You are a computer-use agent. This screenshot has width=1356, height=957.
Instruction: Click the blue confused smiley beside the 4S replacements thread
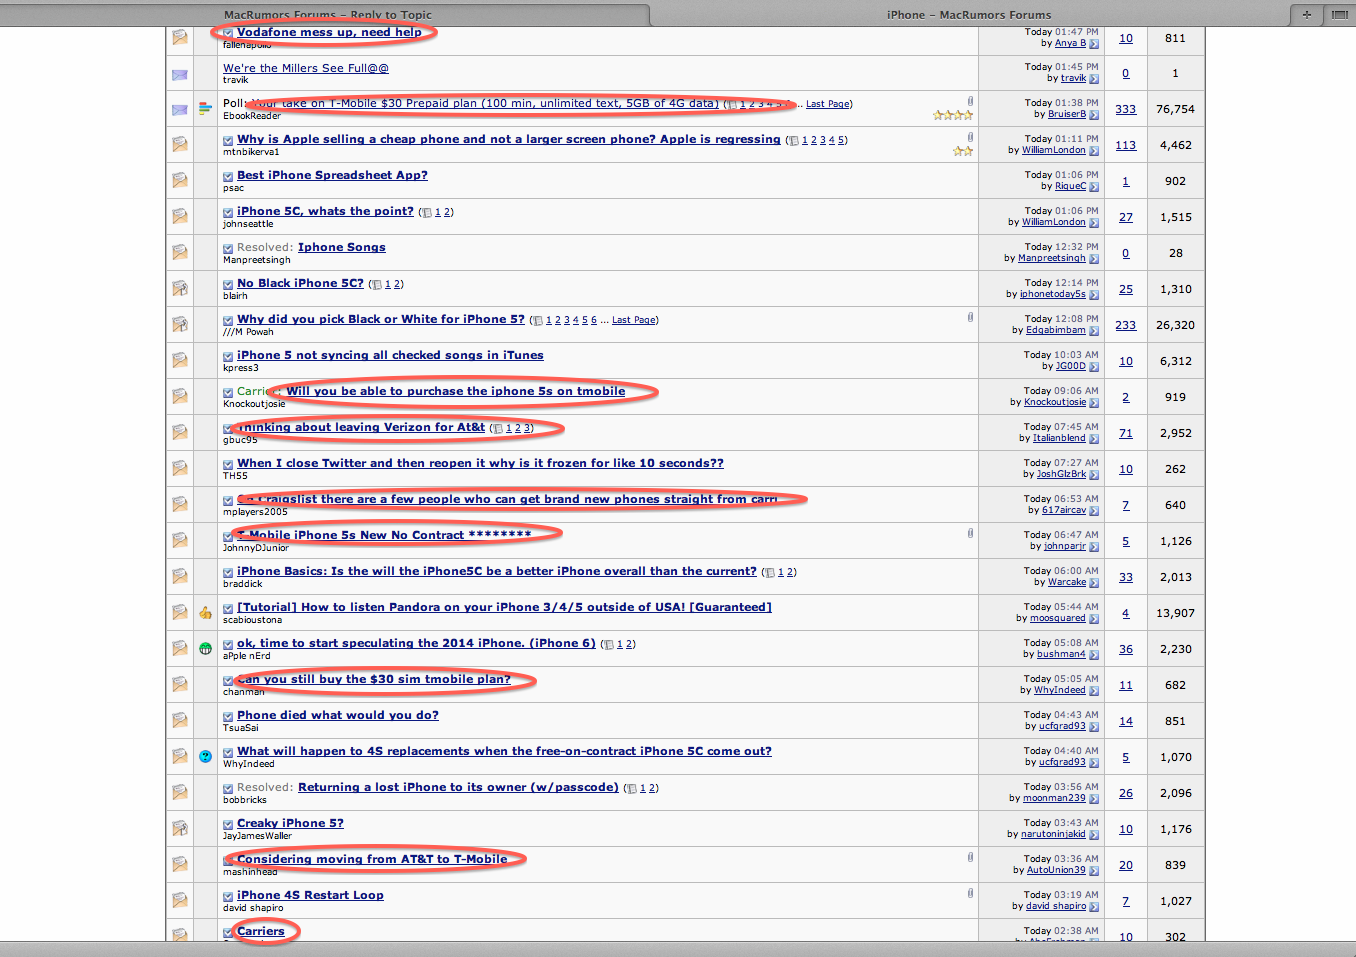click(x=205, y=757)
